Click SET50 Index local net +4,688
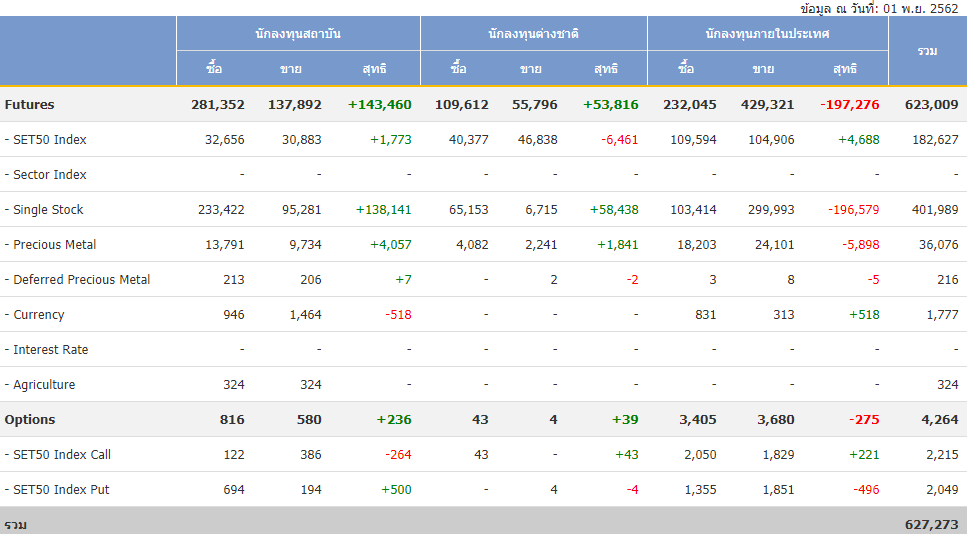This screenshot has height=534, width=973. 859,140
